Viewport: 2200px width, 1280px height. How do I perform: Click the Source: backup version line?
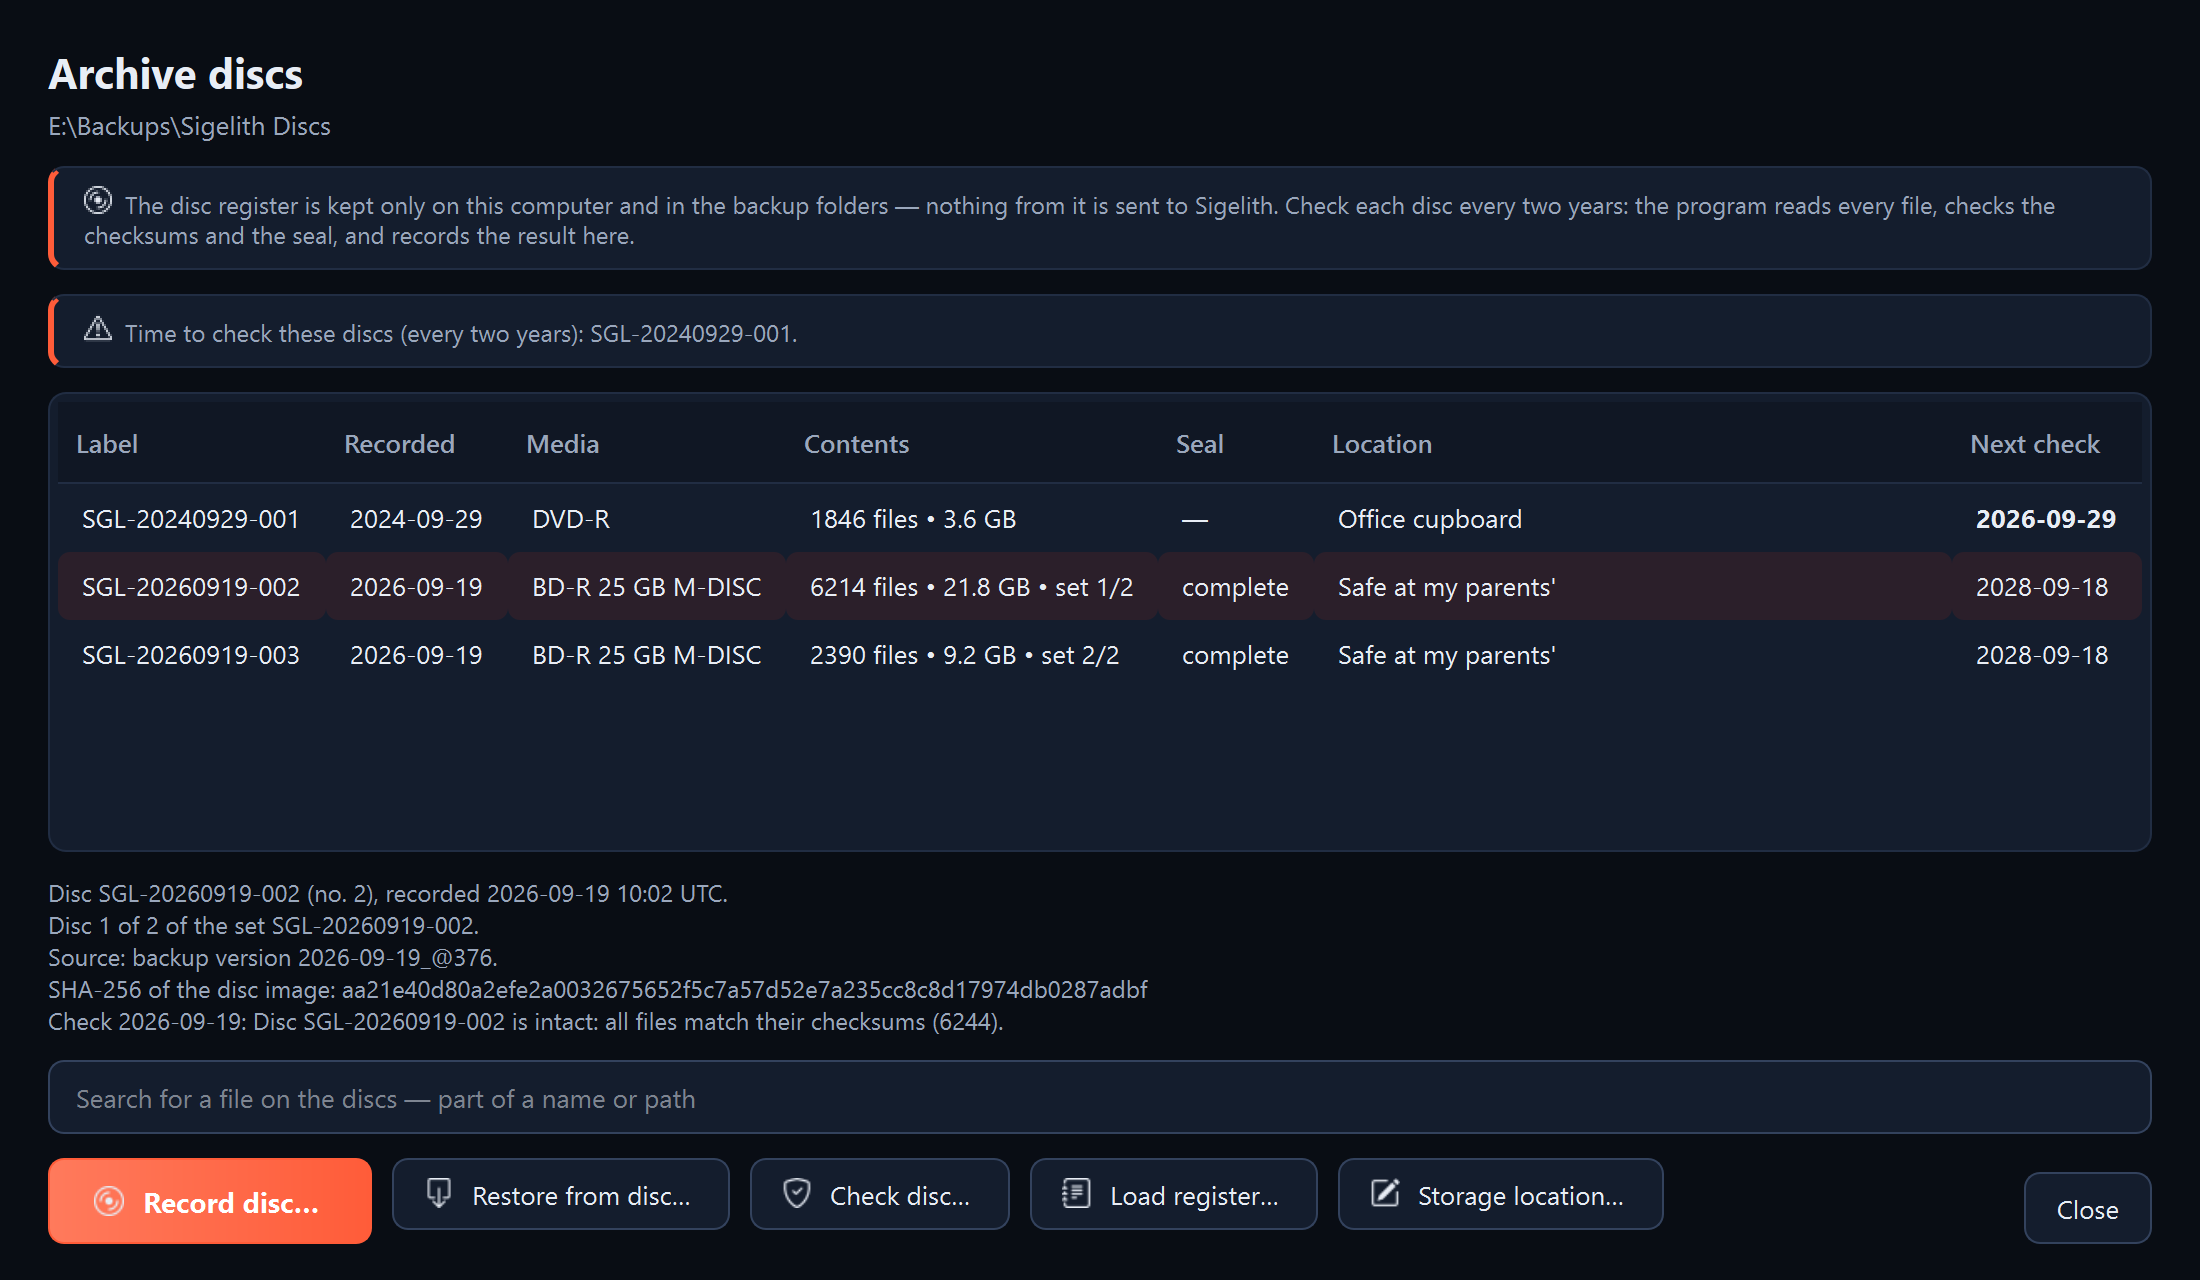coord(273,957)
